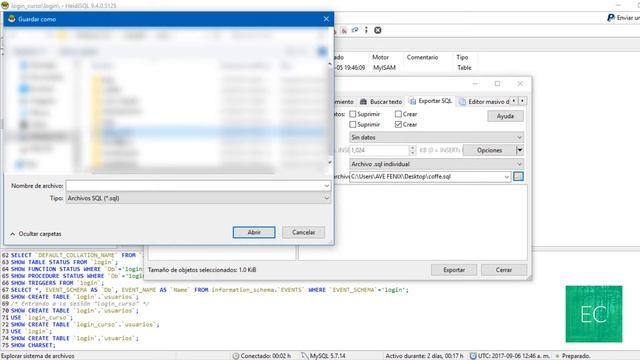Click the Motor column header

point(380,57)
